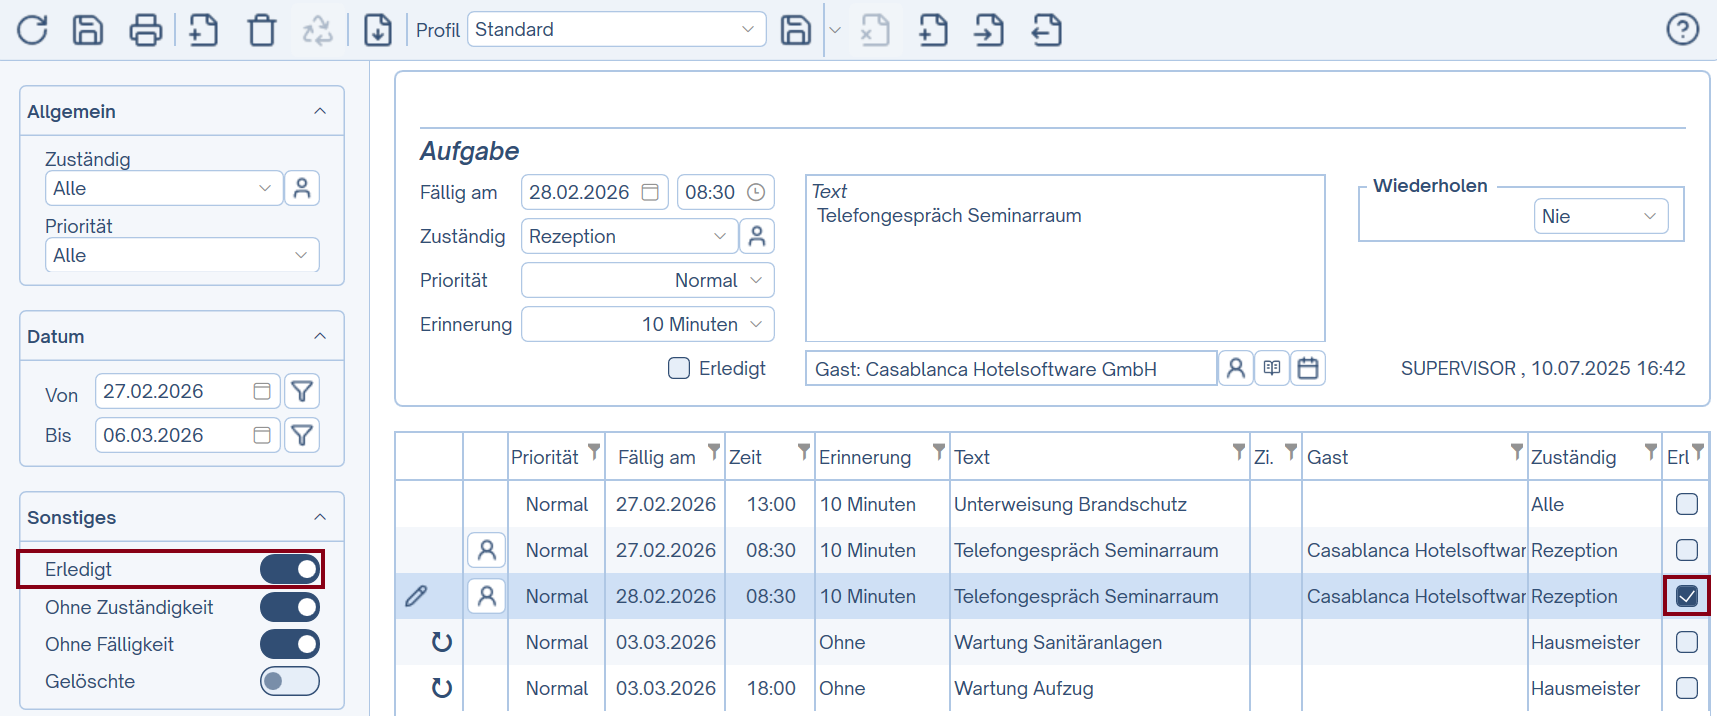Sort by the Fällig am column header
Screen dimensions: 1717x716
(x=656, y=457)
